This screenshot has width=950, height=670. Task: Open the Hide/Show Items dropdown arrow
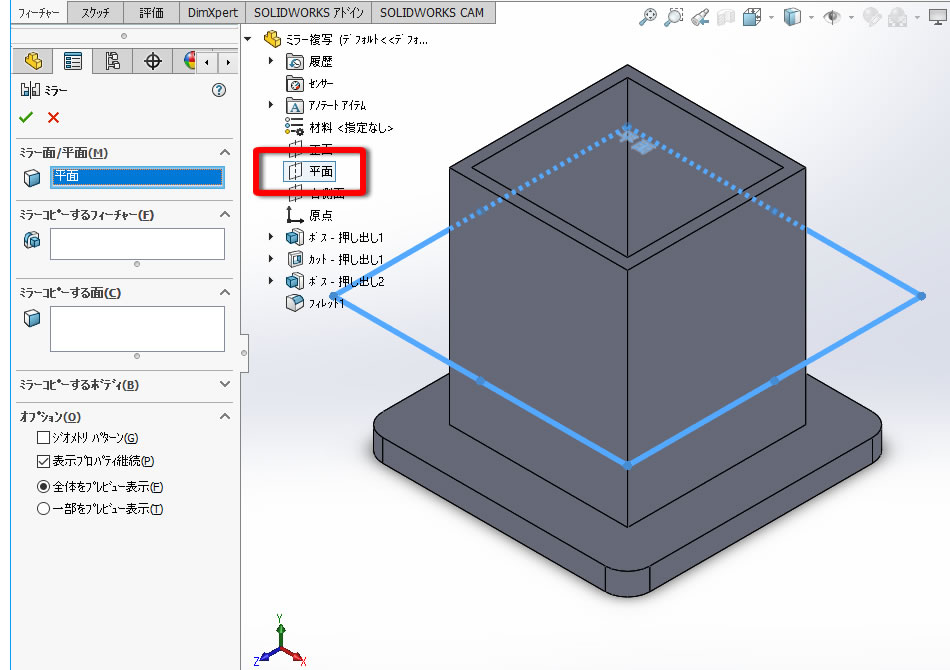[851, 18]
